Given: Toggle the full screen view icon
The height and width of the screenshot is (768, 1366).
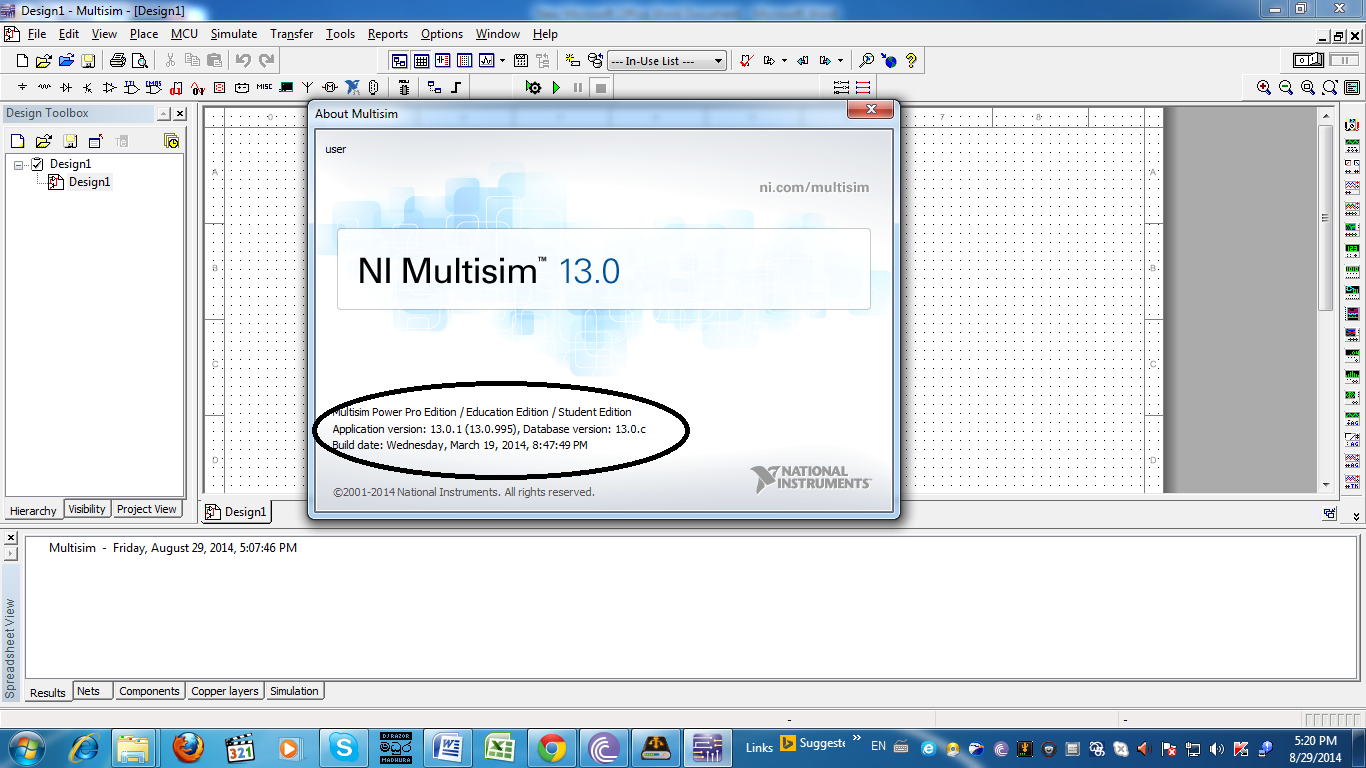Looking at the screenshot, I should [1352, 88].
